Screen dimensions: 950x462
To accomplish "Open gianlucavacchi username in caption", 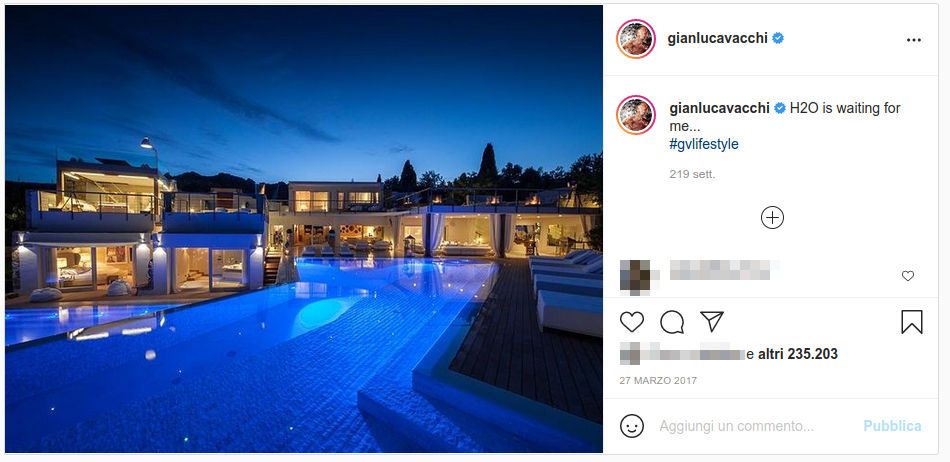I will [720, 108].
